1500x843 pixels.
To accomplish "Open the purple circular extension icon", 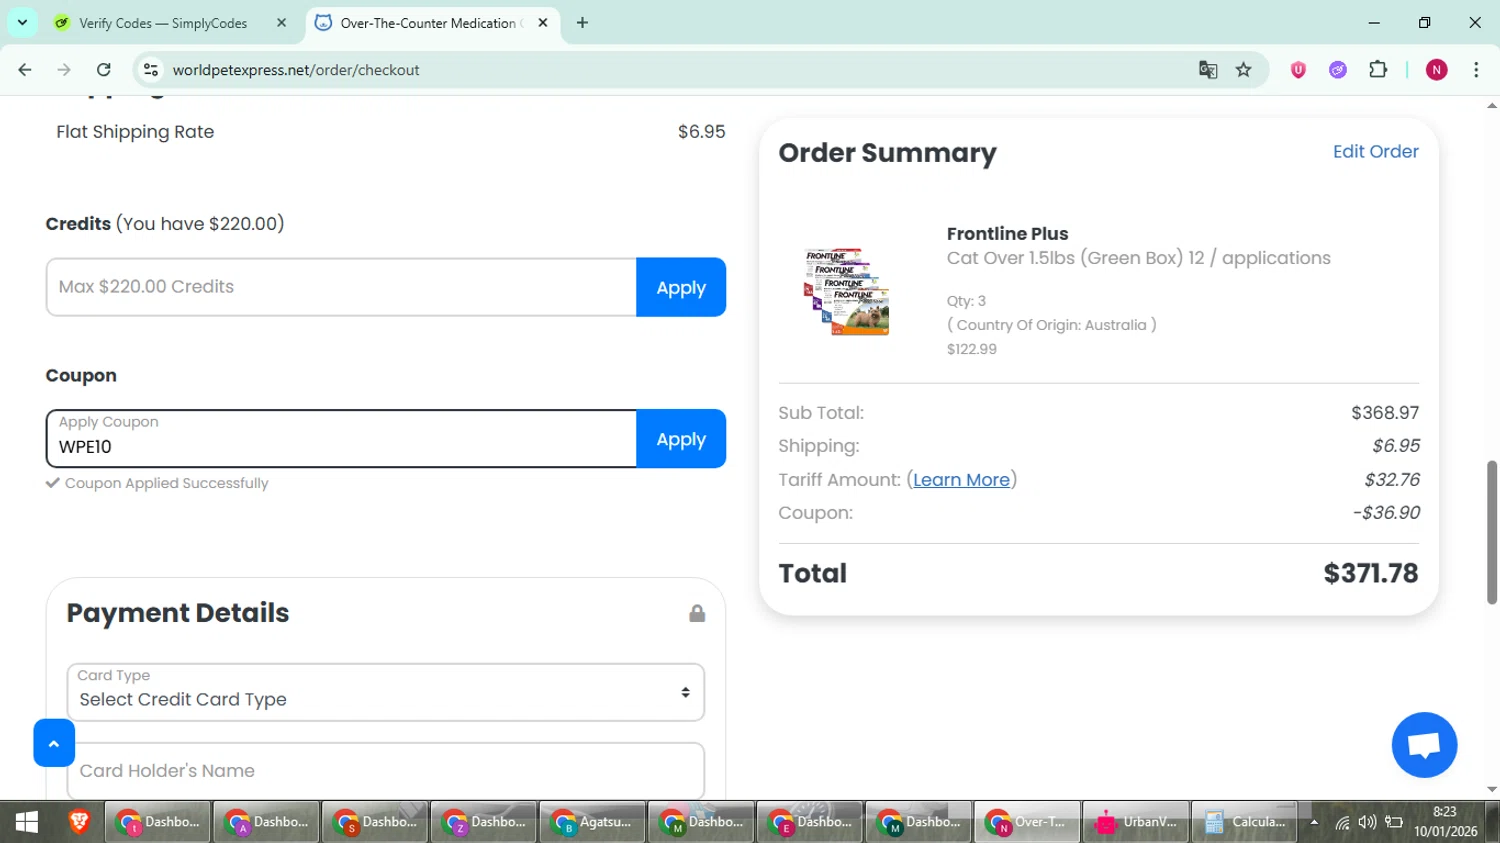I will pos(1338,70).
